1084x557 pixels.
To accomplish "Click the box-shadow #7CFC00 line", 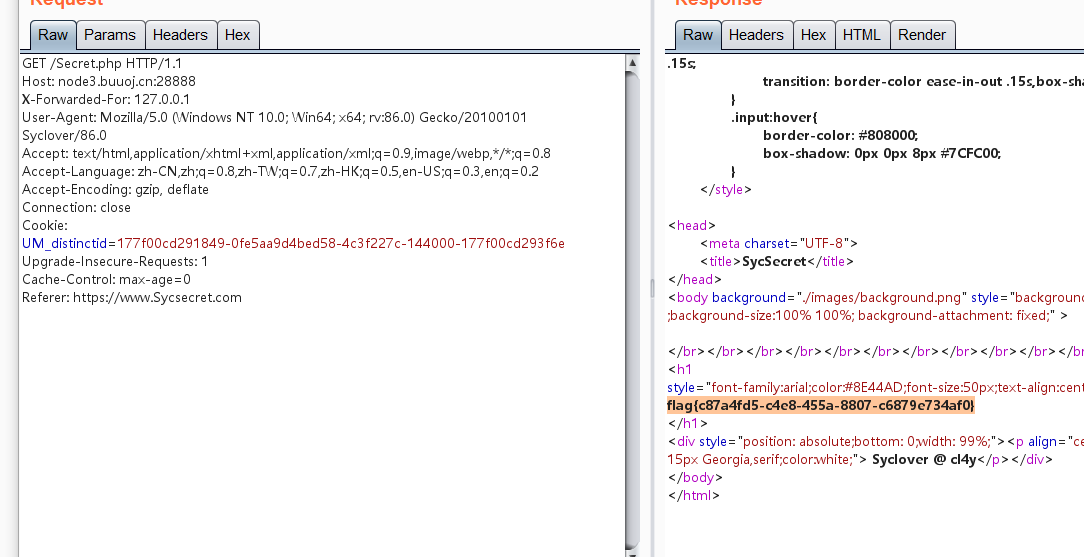I will coord(882,153).
